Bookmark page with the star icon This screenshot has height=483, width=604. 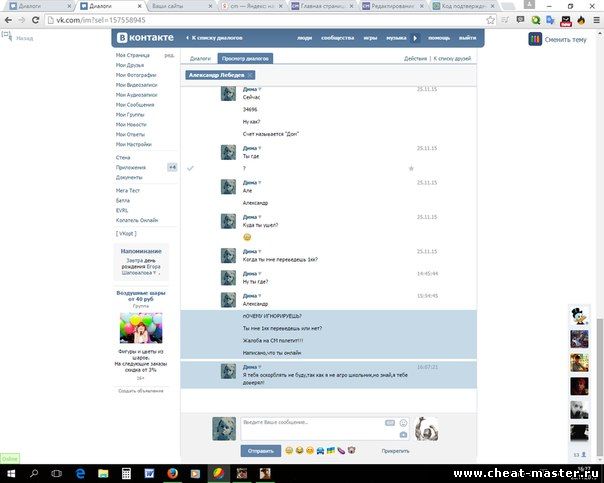click(490, 20)
